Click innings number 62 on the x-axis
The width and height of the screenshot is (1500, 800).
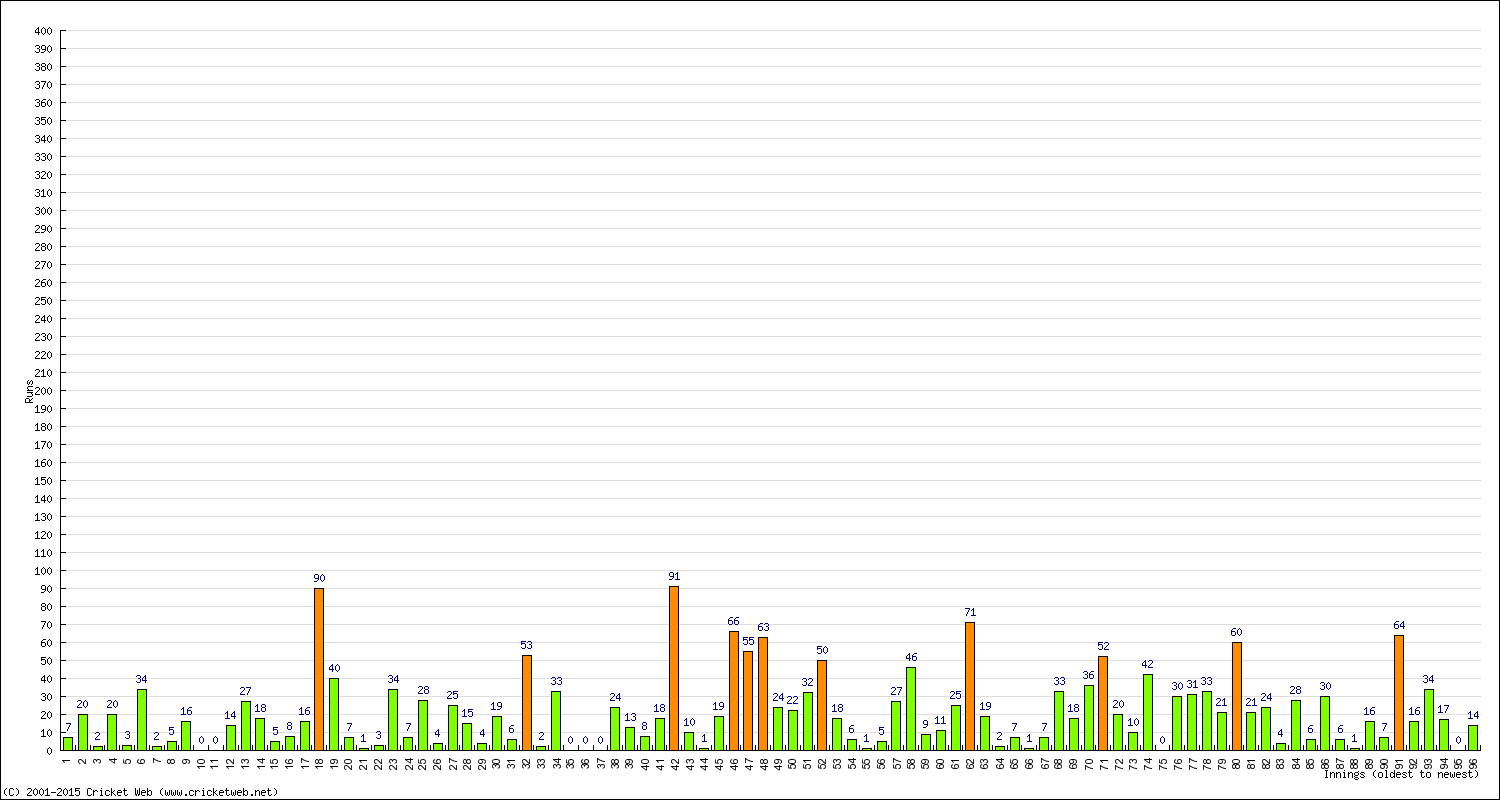[970, 762]
